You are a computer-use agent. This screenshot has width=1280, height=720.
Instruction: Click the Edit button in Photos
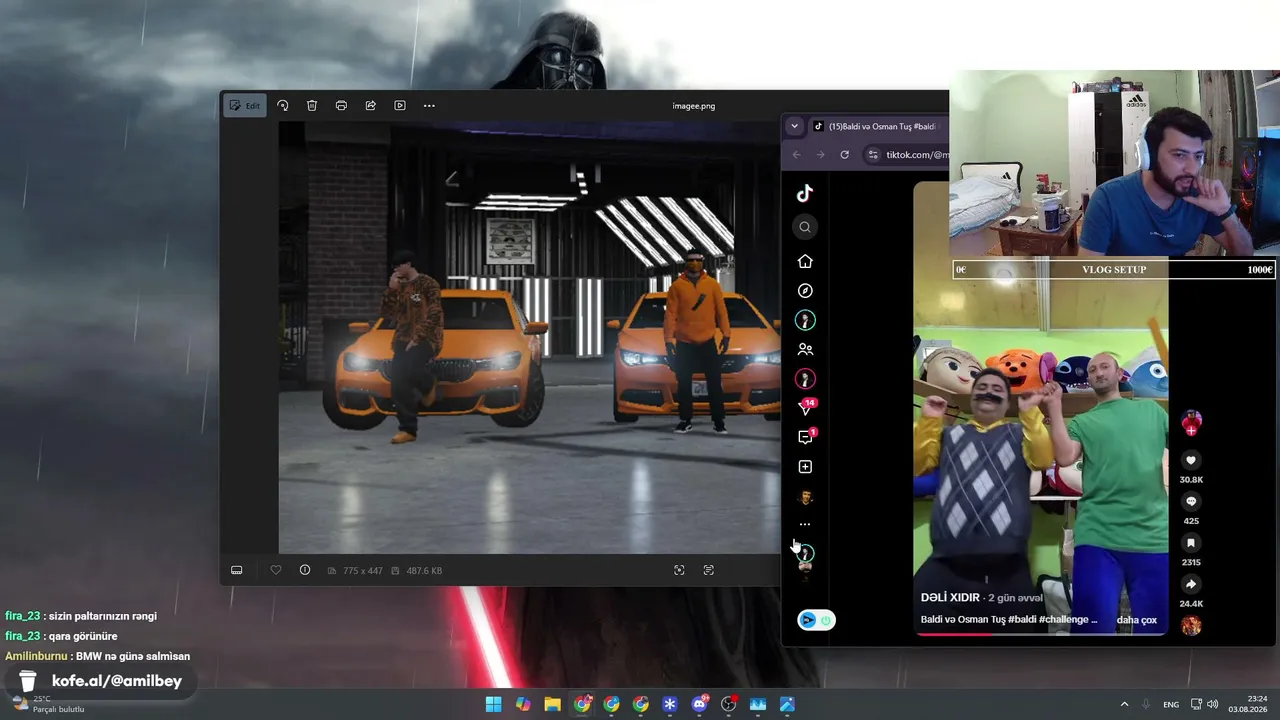(245, 105)
